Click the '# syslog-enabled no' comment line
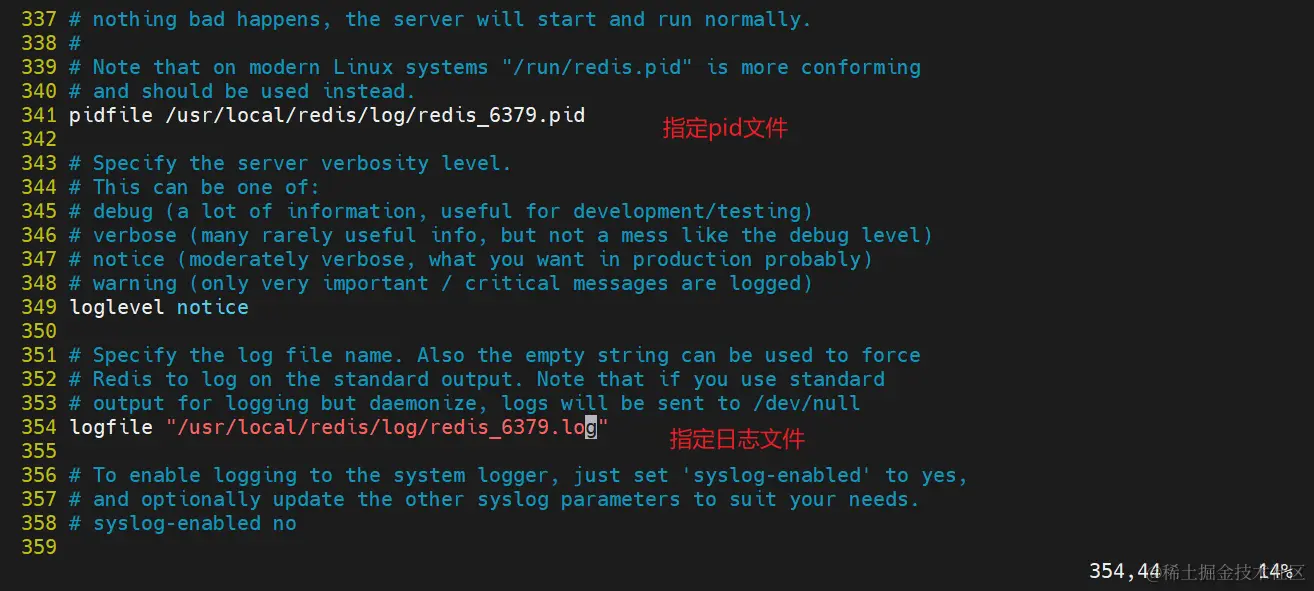This screenshot has width=1314, height=591. pos(183,523)
